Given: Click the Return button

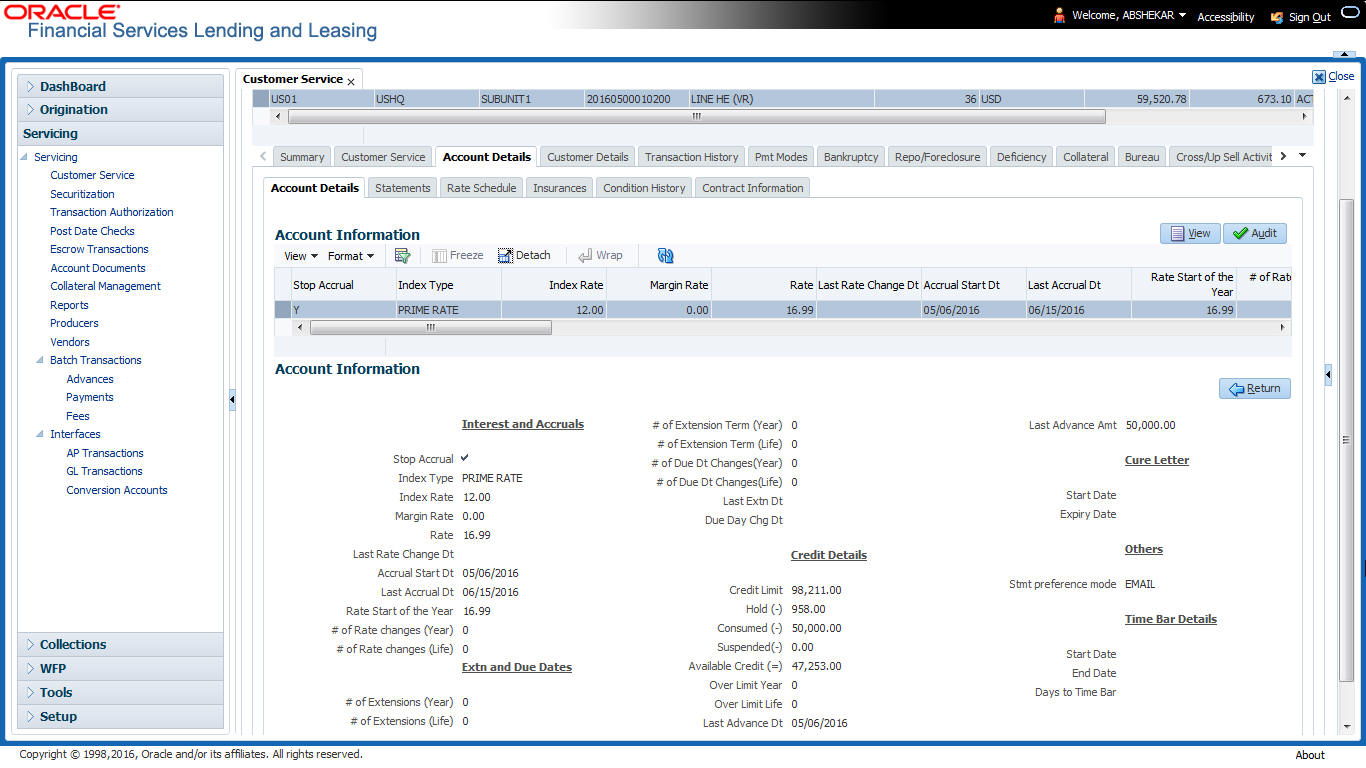Looking at the screenshot, I should [x=1255, y=388].
